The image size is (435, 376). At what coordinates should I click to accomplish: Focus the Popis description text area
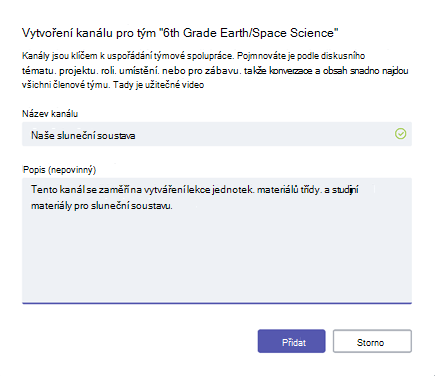[217, 241]
